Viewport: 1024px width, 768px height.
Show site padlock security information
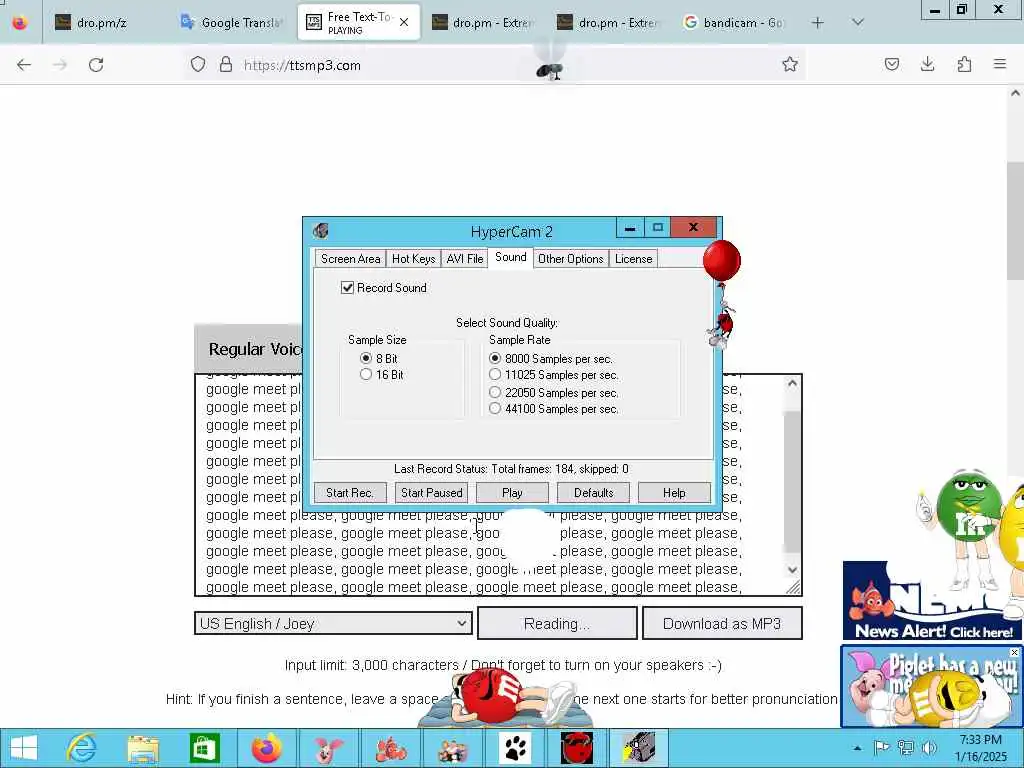226,65
